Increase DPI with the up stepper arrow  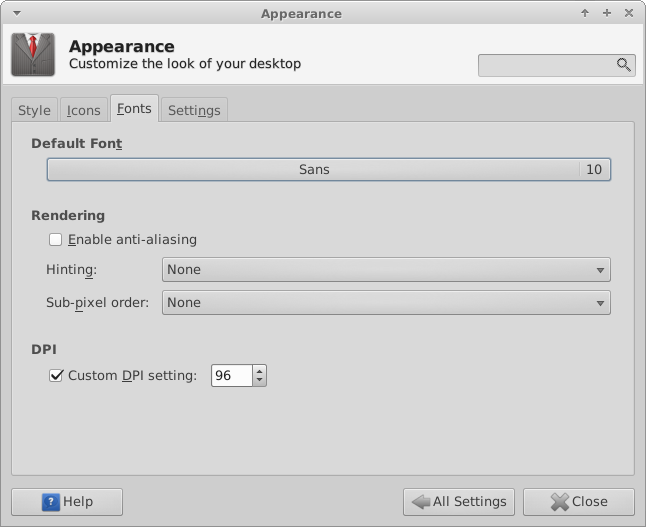260,371
